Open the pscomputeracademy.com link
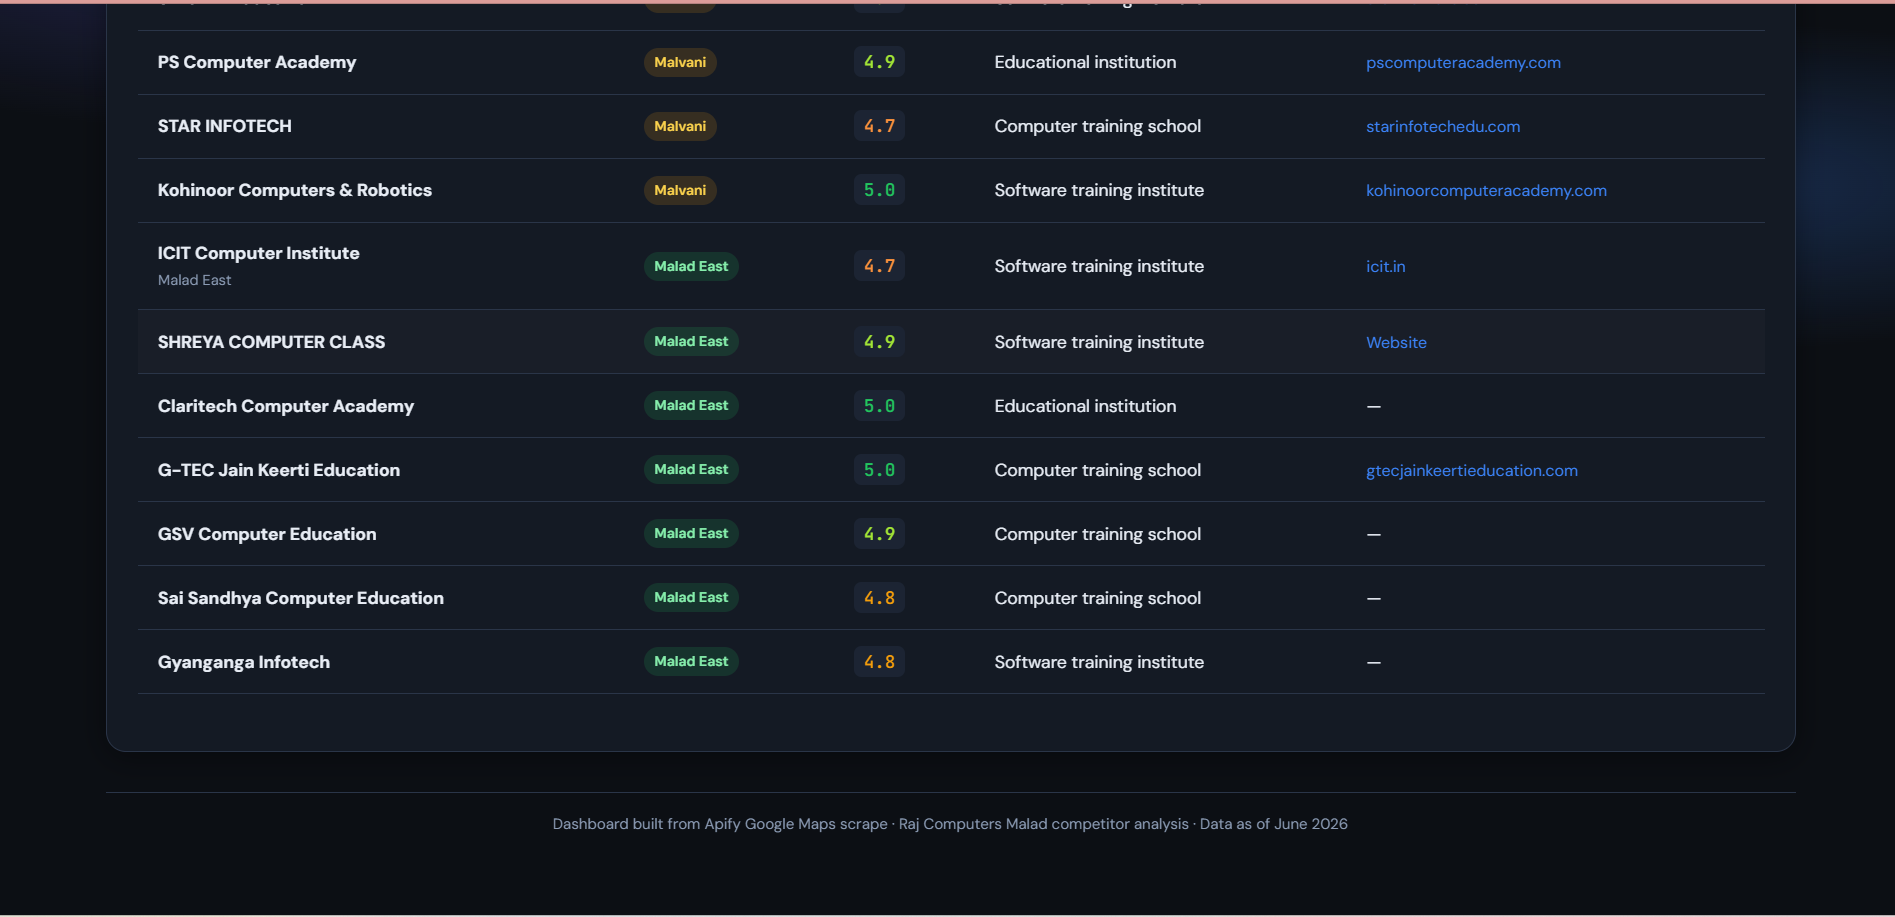1895x917 pixels. click(x=1463, y=62)
